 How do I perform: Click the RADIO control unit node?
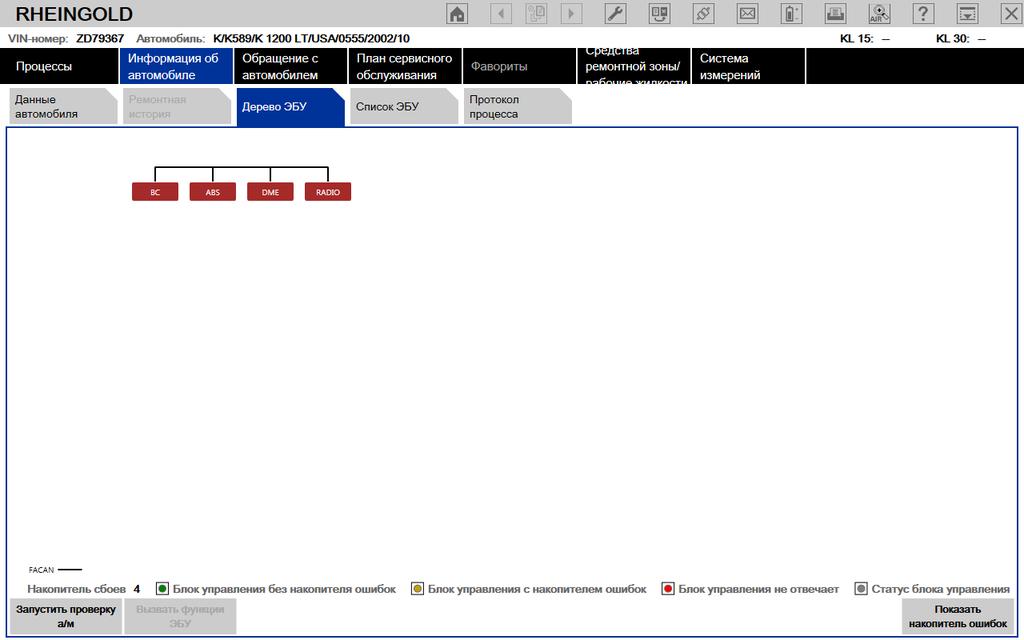[x=328, y=192]
